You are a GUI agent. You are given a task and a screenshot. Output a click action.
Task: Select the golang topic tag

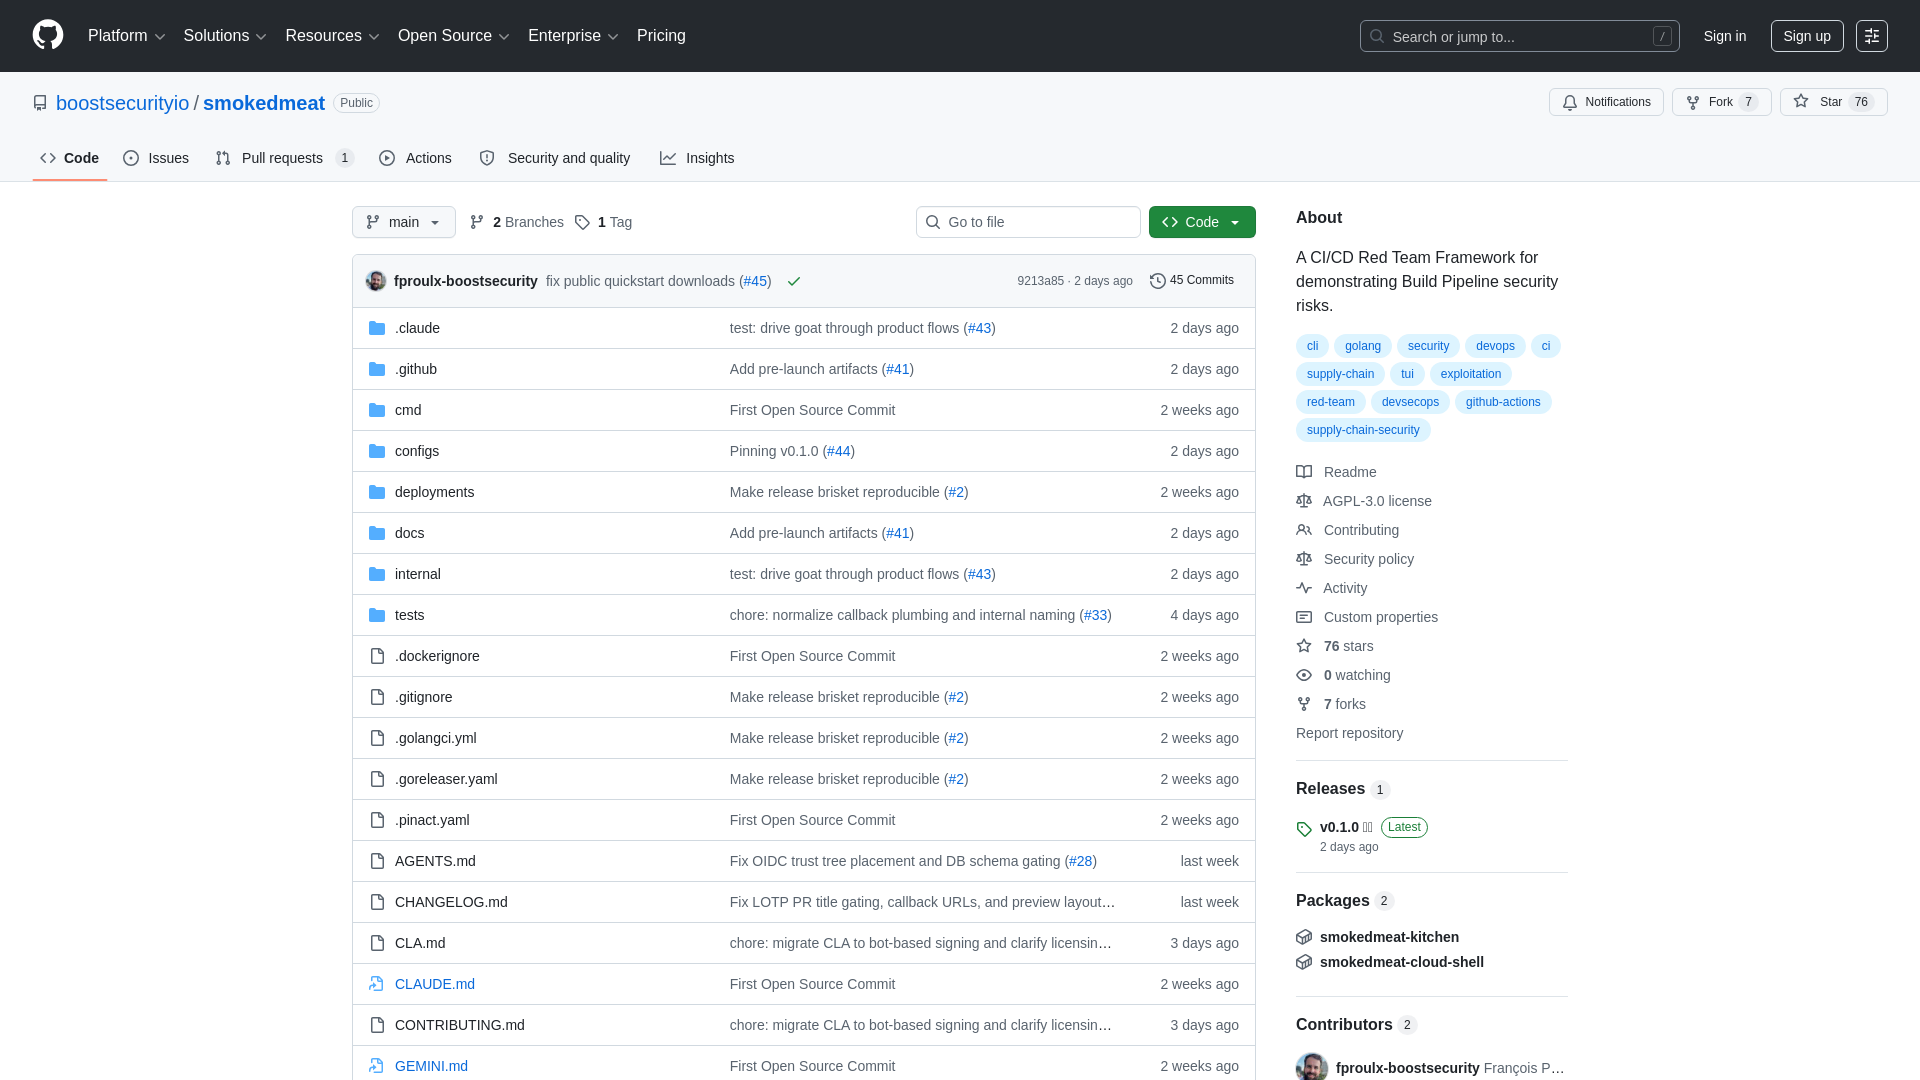coord(1362,346)
